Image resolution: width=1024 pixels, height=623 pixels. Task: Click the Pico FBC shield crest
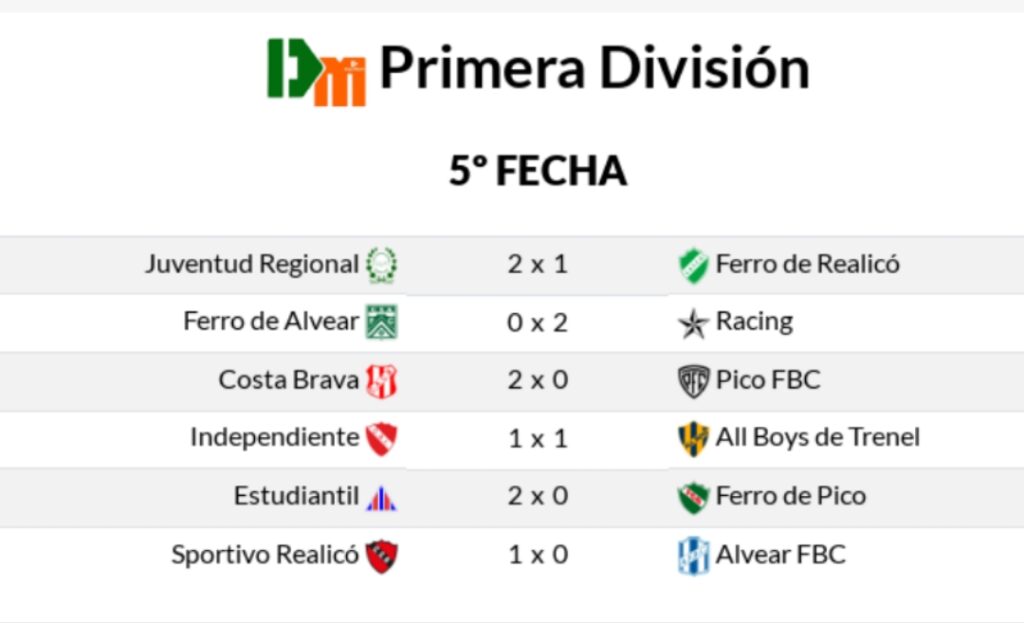point(693,381)
